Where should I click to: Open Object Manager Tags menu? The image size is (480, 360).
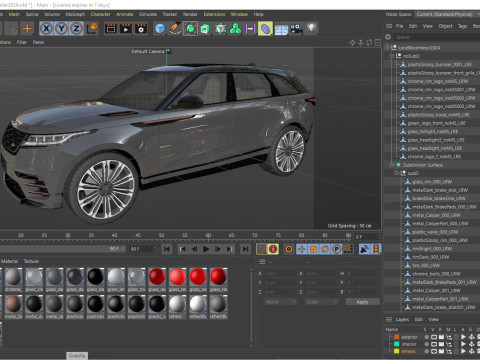[462, 26]
